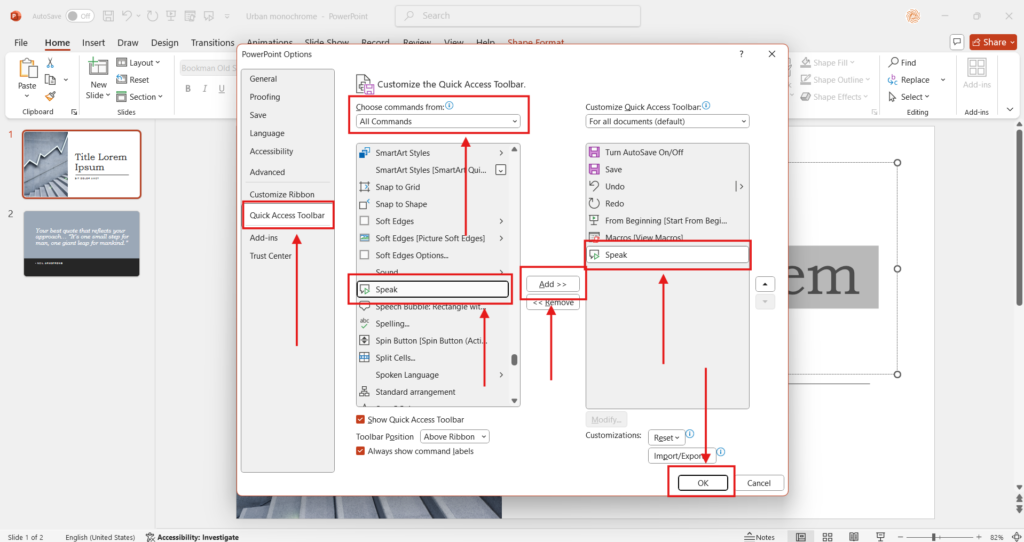Open the Insert ribbon tab
Viewport: 1024px width, 542px height.
click(93, 43)
